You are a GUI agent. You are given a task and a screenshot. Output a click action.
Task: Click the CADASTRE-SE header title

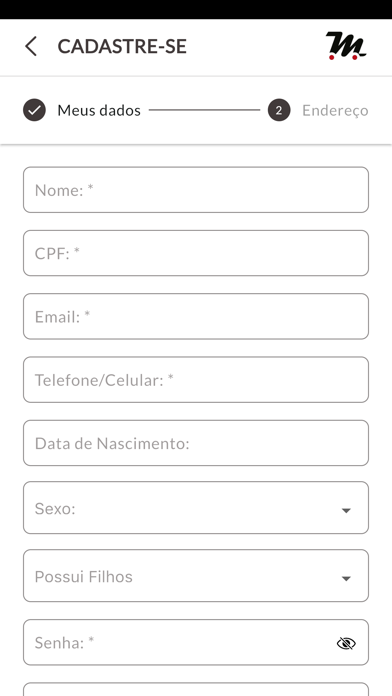(122, 47)
